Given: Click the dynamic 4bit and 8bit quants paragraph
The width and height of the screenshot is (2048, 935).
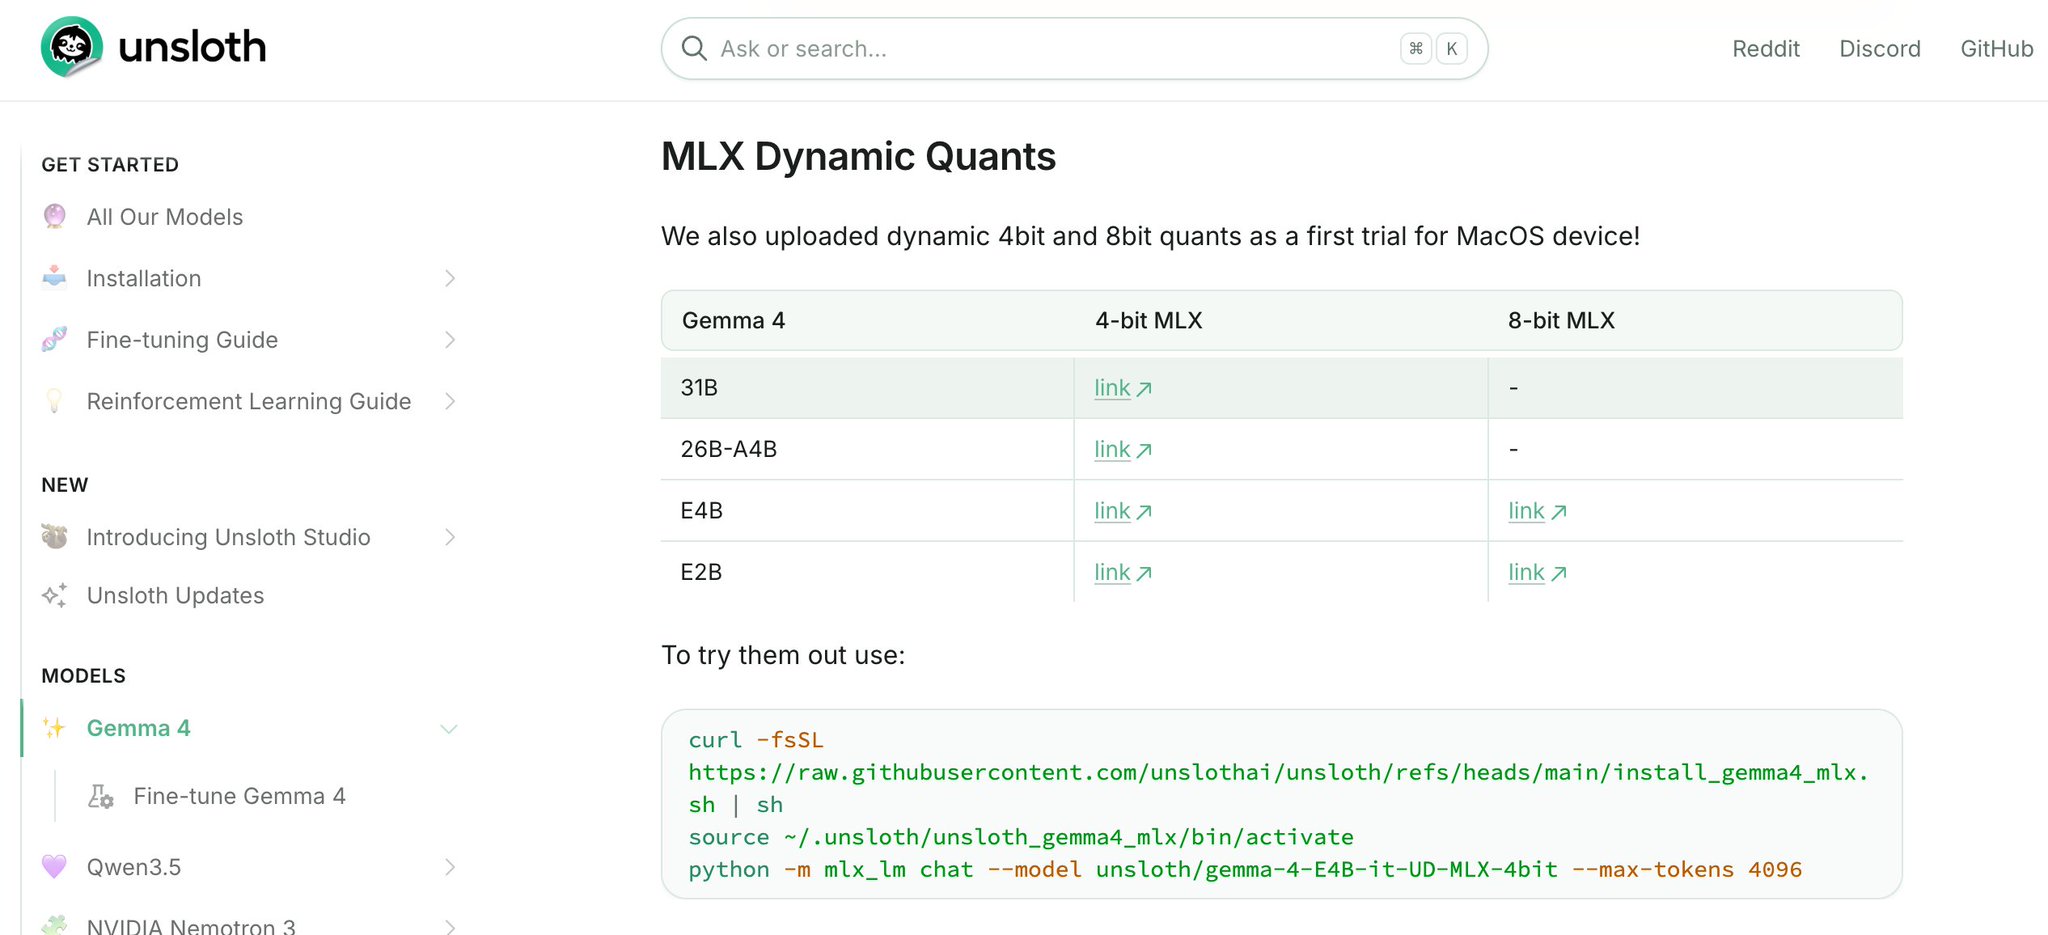Looking at the screenshot, I should (1150, 236).
